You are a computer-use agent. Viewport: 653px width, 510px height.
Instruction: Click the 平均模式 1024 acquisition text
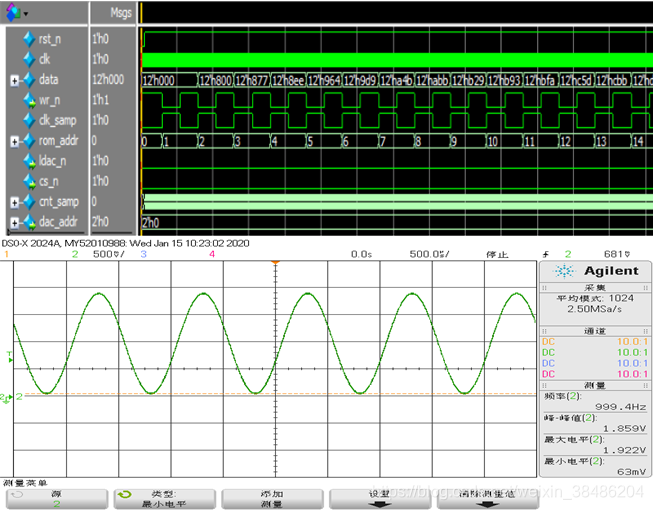(x=595, y=298)
